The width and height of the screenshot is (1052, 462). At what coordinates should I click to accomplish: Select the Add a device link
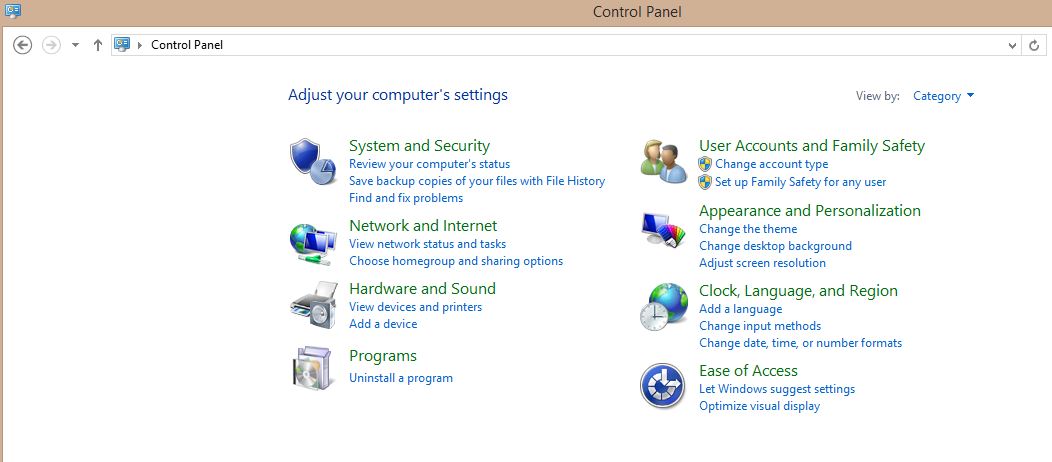(x=383, y=324)
